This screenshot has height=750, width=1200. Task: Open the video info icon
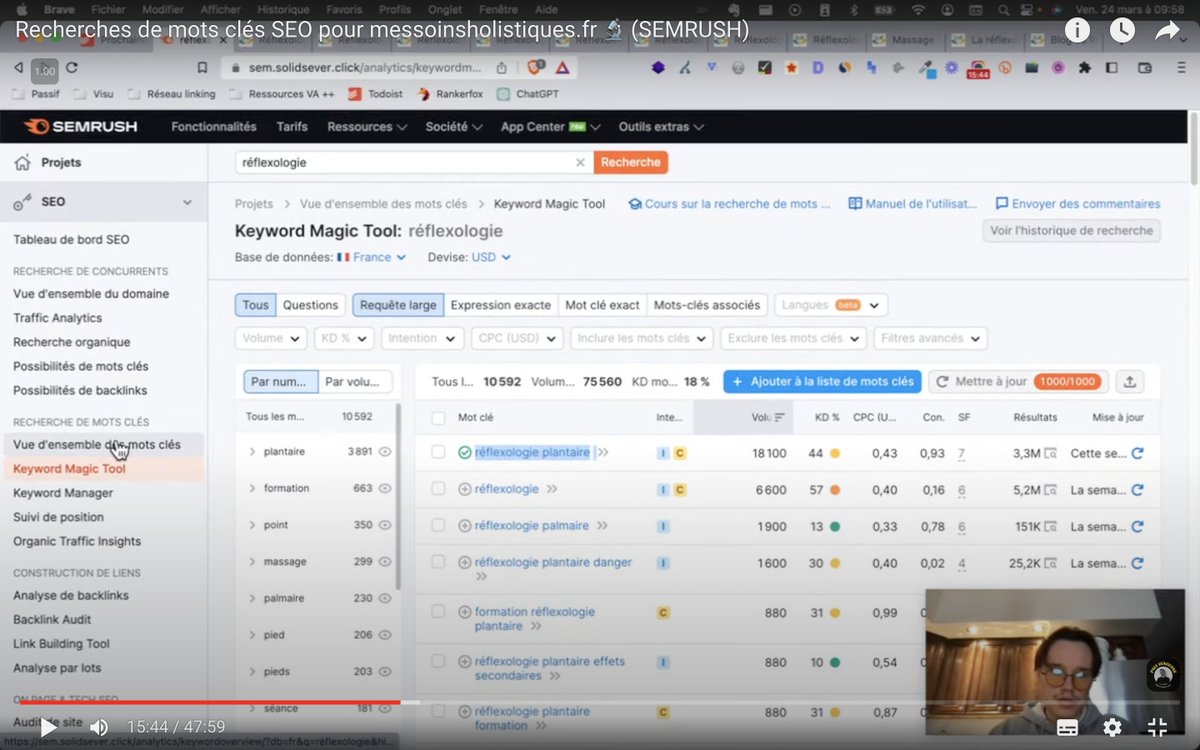coord(1077,30)
